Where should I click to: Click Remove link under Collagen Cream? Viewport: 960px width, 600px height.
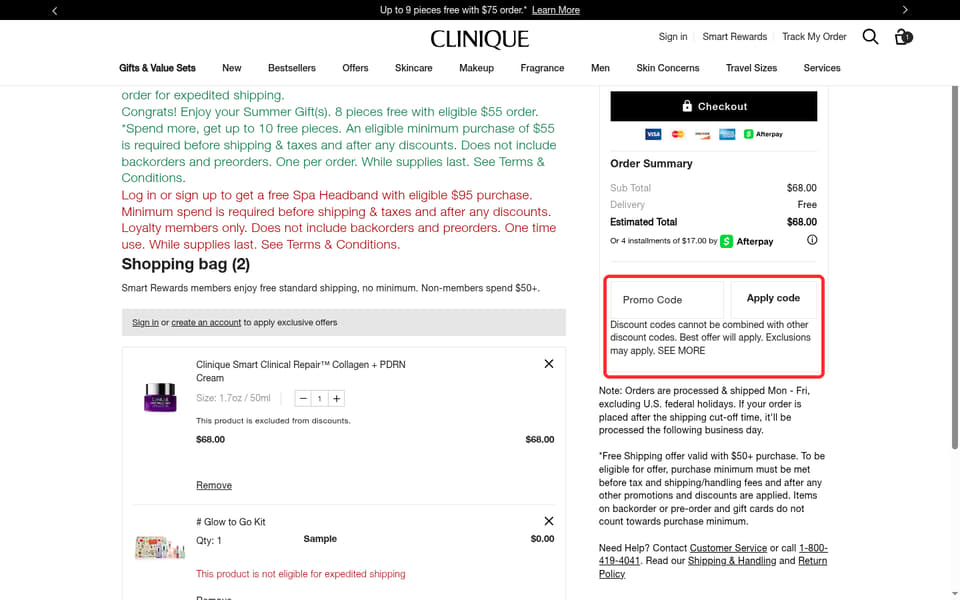tap(214, 485)
